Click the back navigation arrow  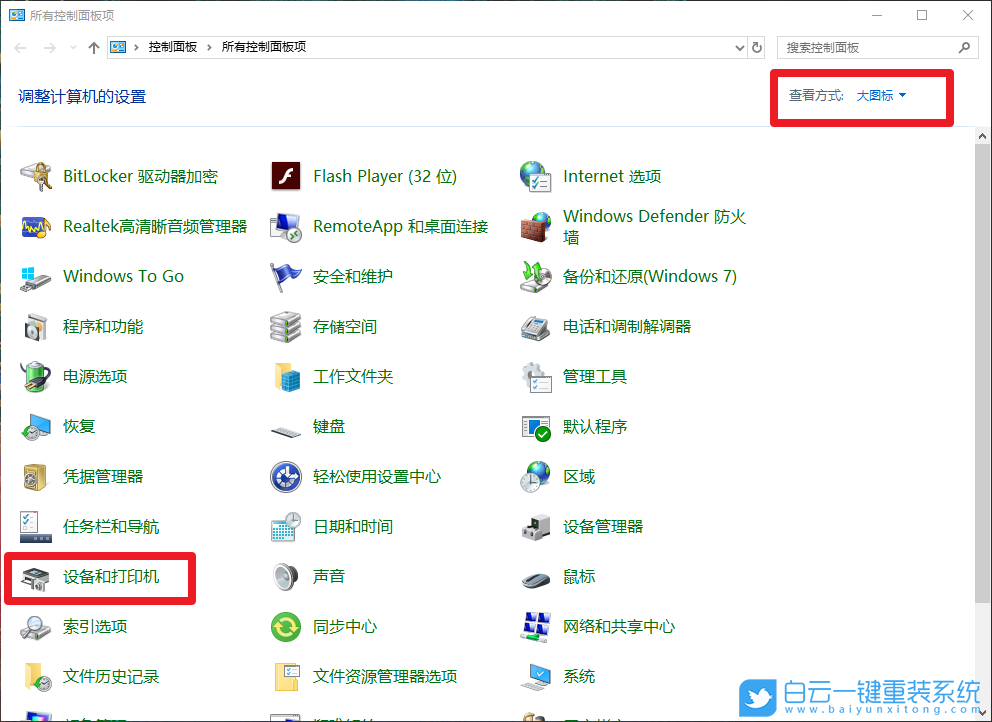[20, 46]
